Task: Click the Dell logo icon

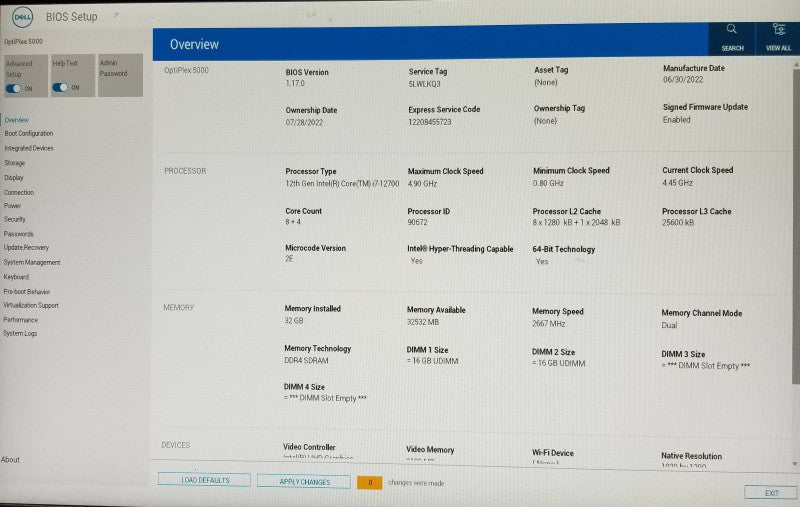Action: (x=22, y=17)
